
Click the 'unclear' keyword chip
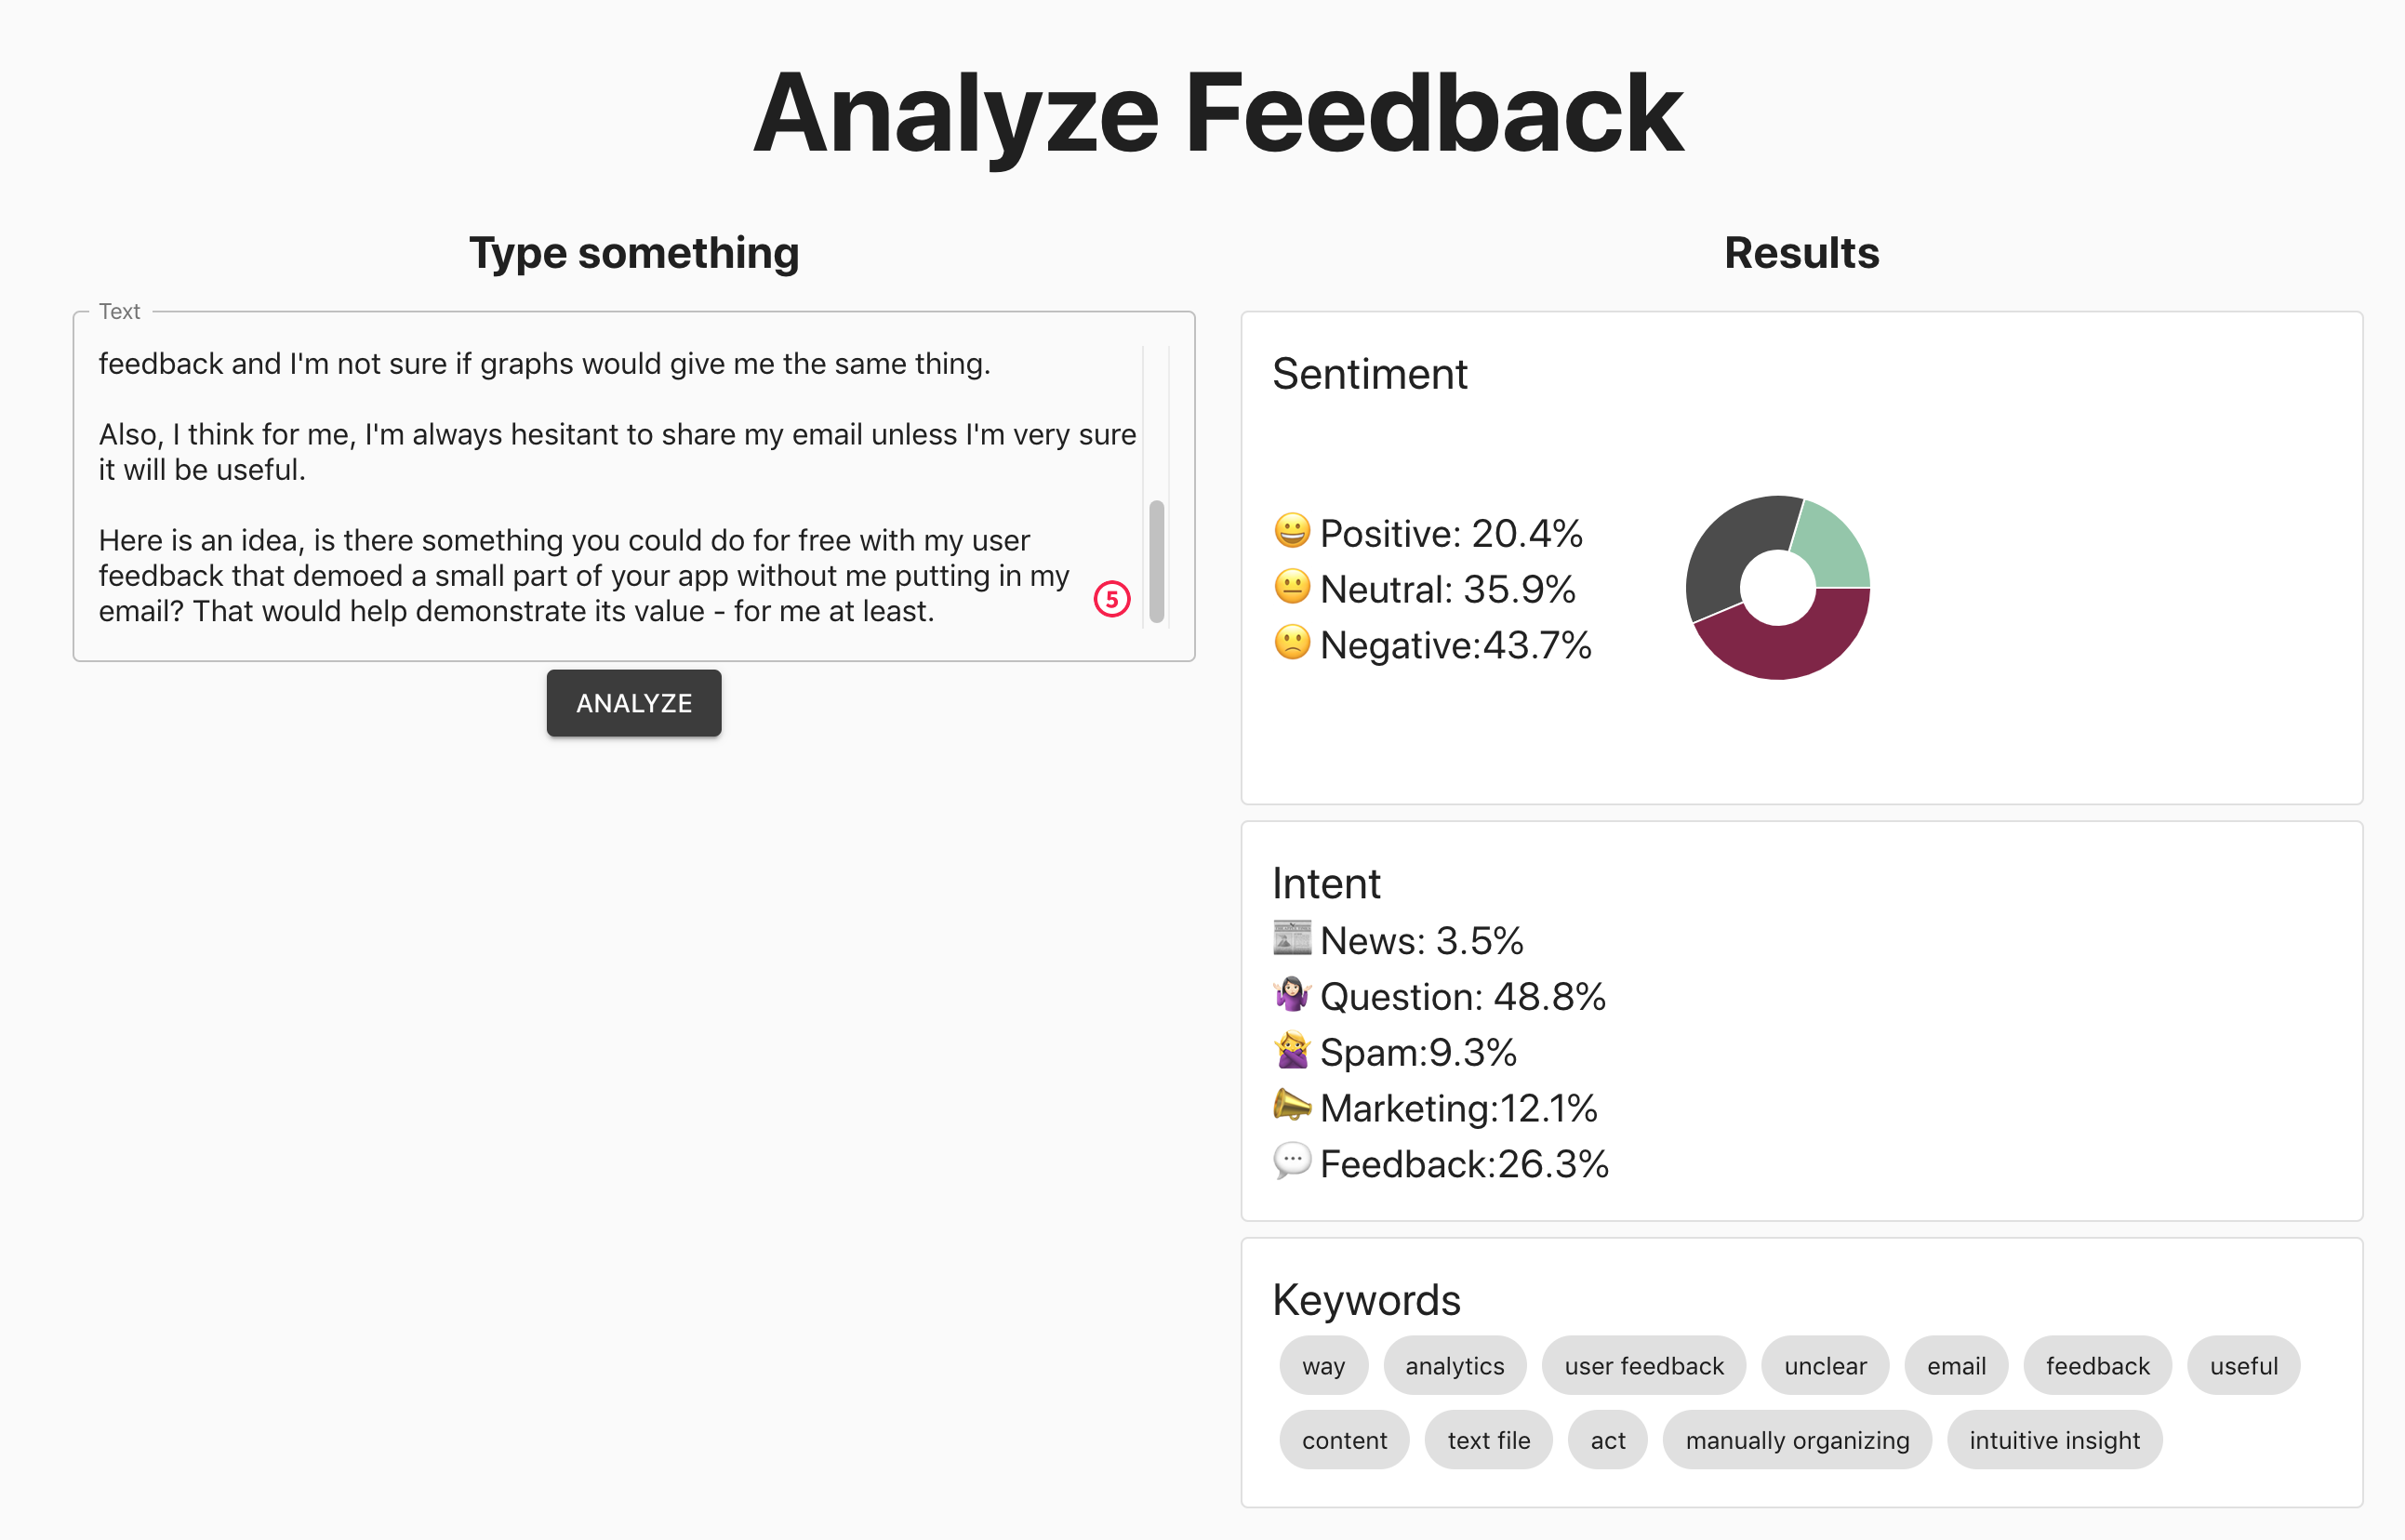1824,1365
